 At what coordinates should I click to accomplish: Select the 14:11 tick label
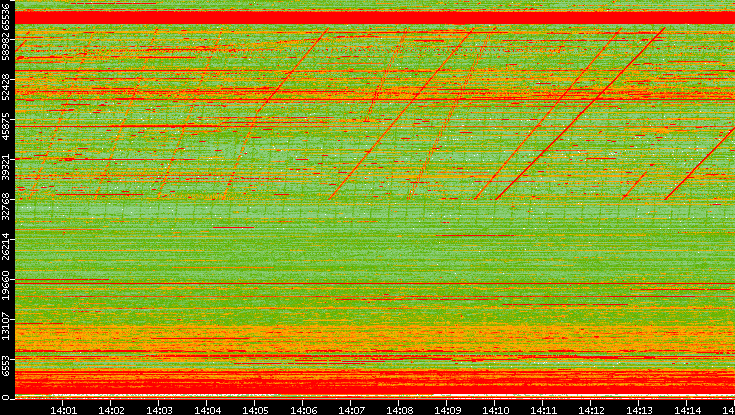coord(543,410)
